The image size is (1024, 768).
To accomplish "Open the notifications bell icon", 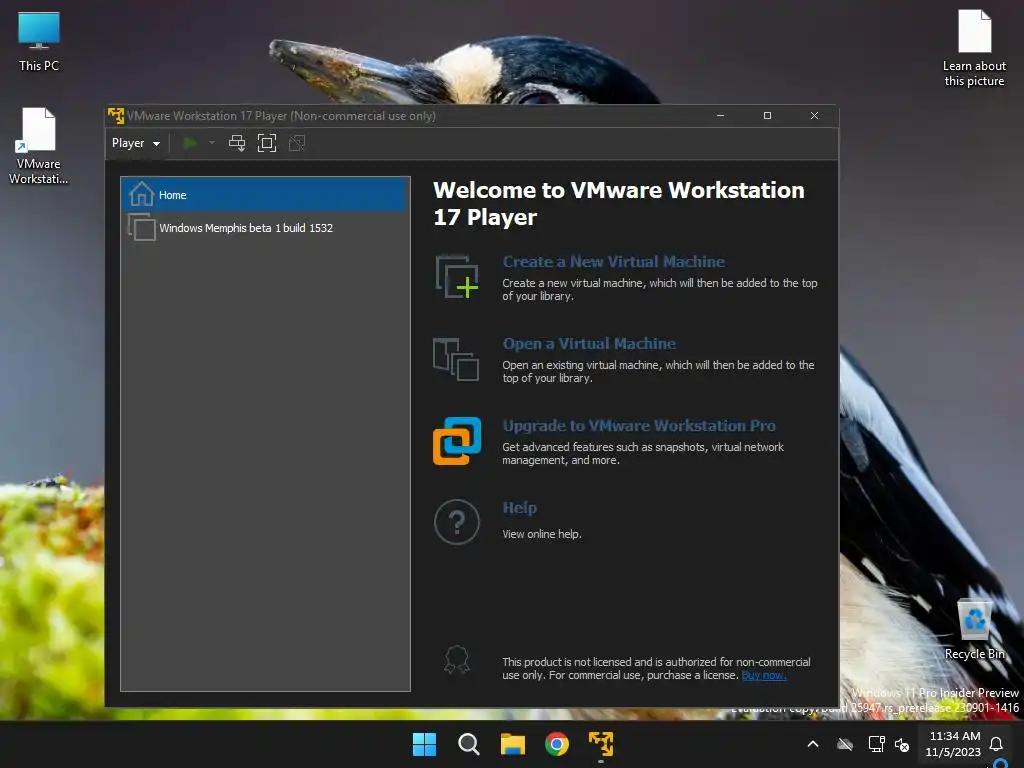I will [x=996, y=744].
